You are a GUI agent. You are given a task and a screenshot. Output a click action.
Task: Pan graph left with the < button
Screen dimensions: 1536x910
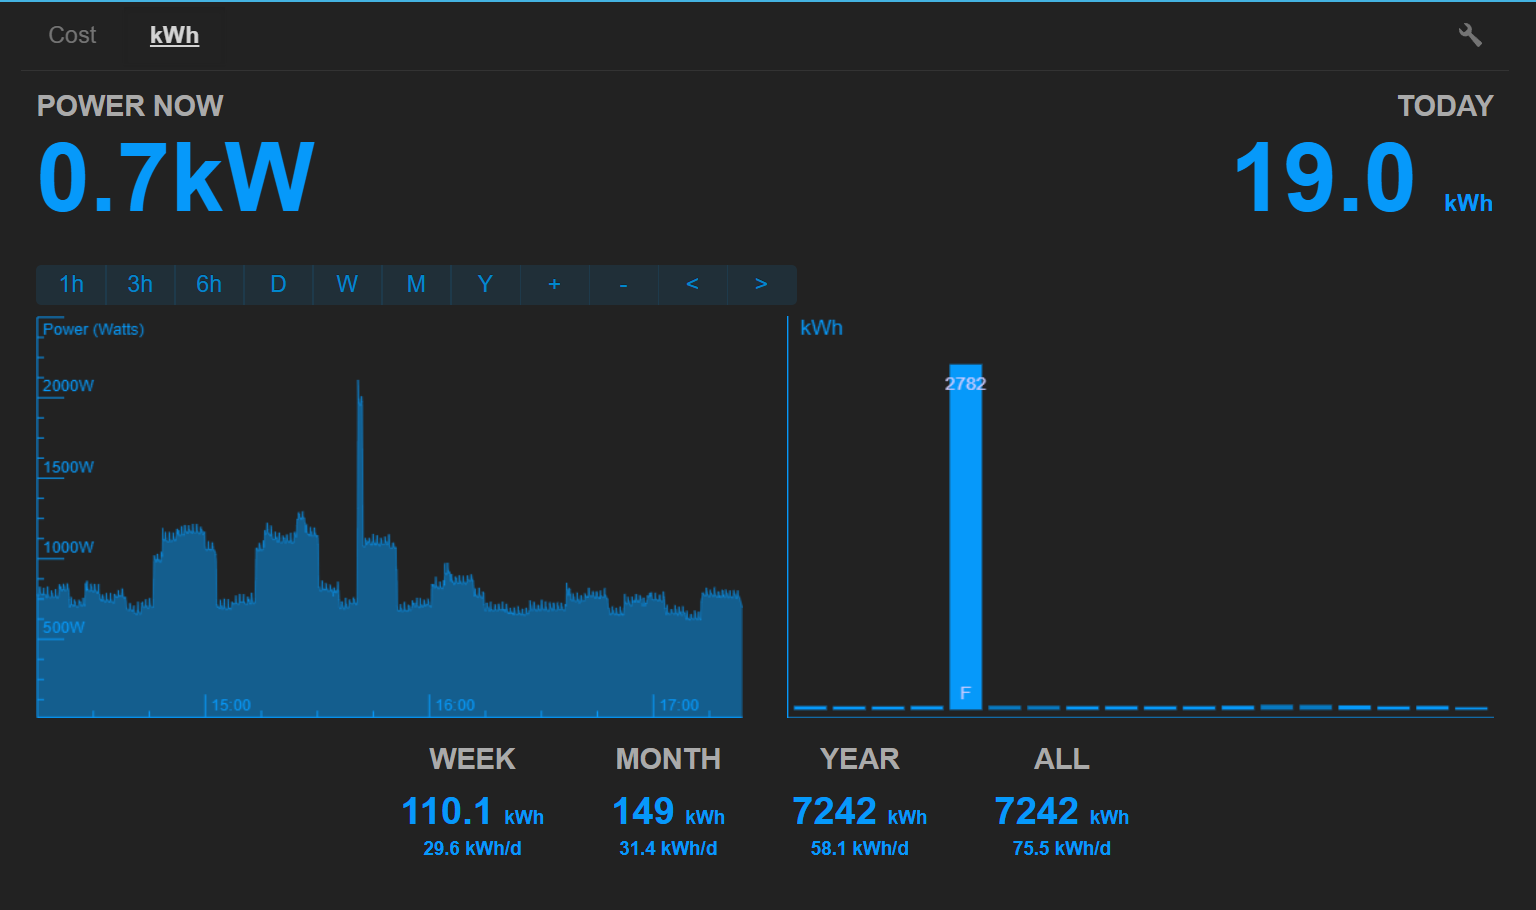[692, 284]
